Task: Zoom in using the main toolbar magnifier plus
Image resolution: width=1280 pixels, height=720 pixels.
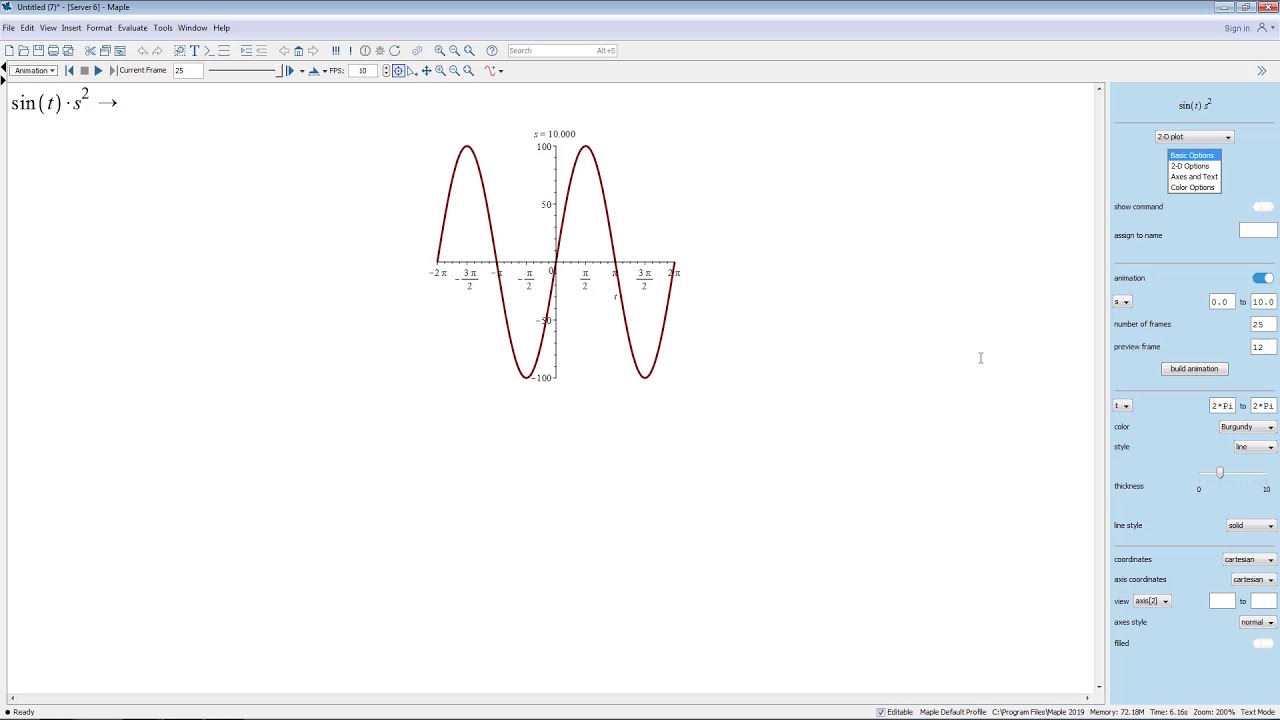Action: click(x=439, y=51)
